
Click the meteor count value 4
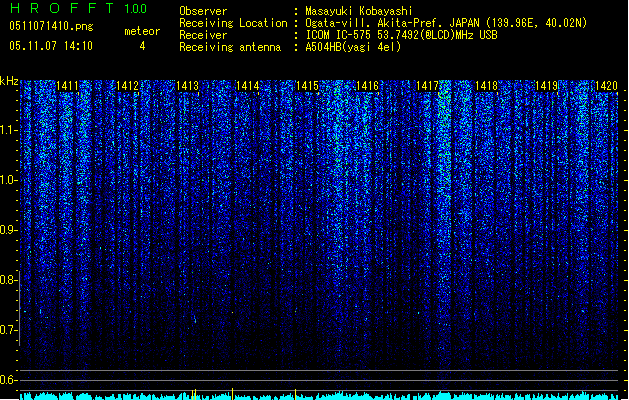pyautogui.click(x=142, y=46)
